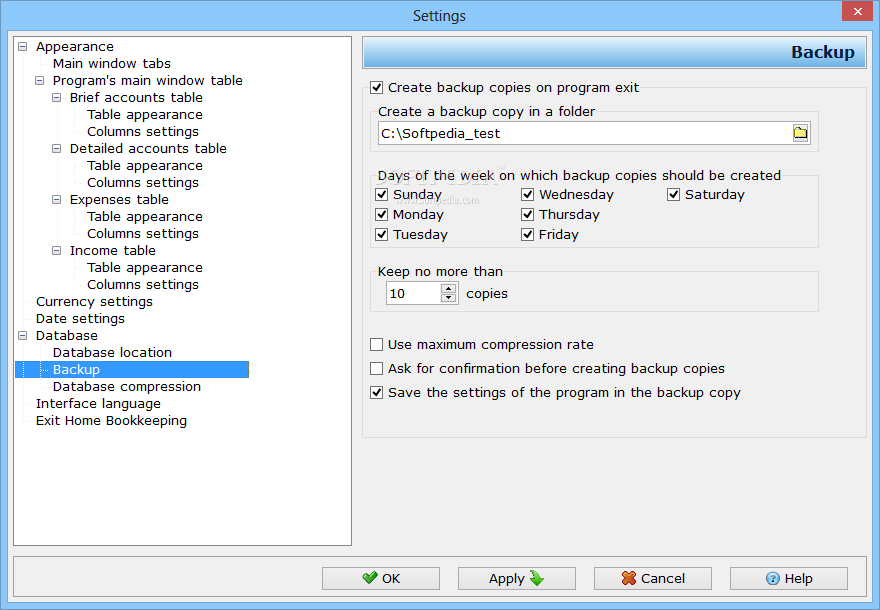Increase the number of copies to keep

[x=448, y=288]
